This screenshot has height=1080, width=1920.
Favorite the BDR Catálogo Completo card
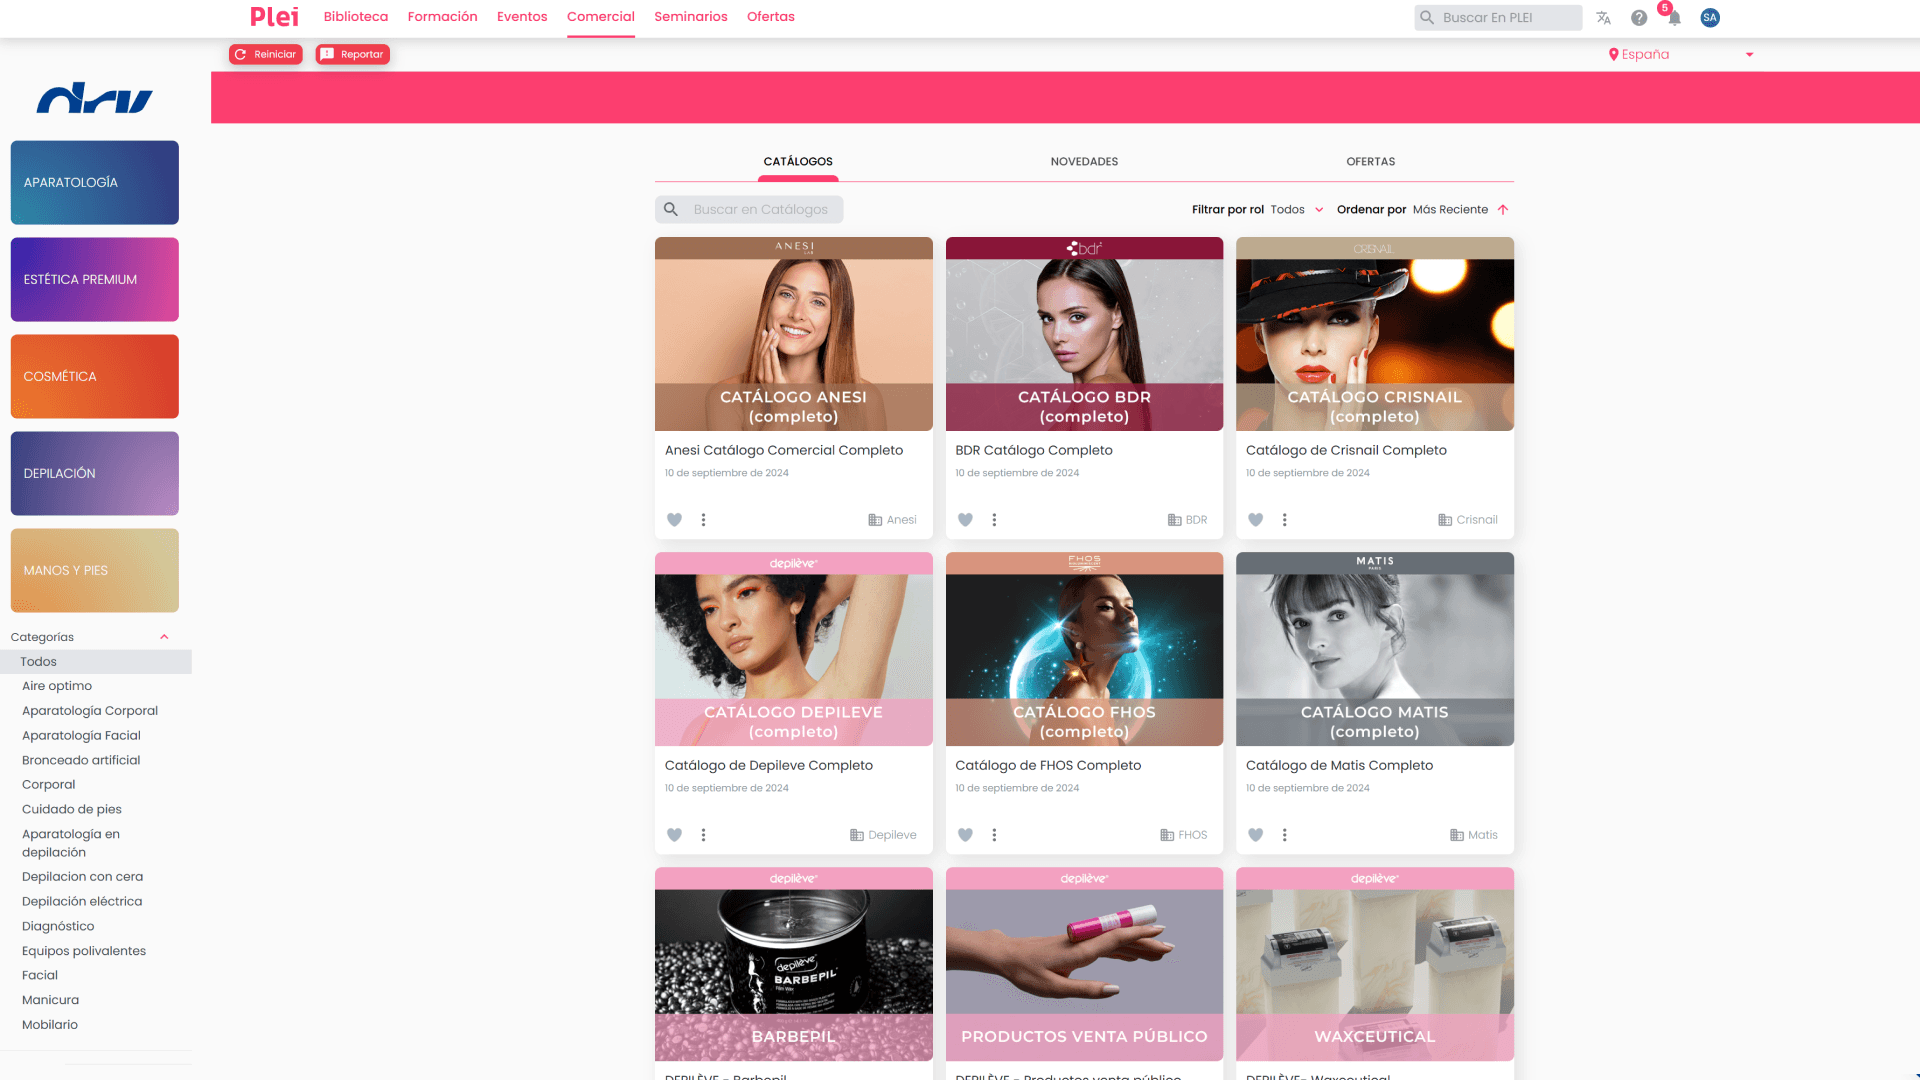point(965,520)
